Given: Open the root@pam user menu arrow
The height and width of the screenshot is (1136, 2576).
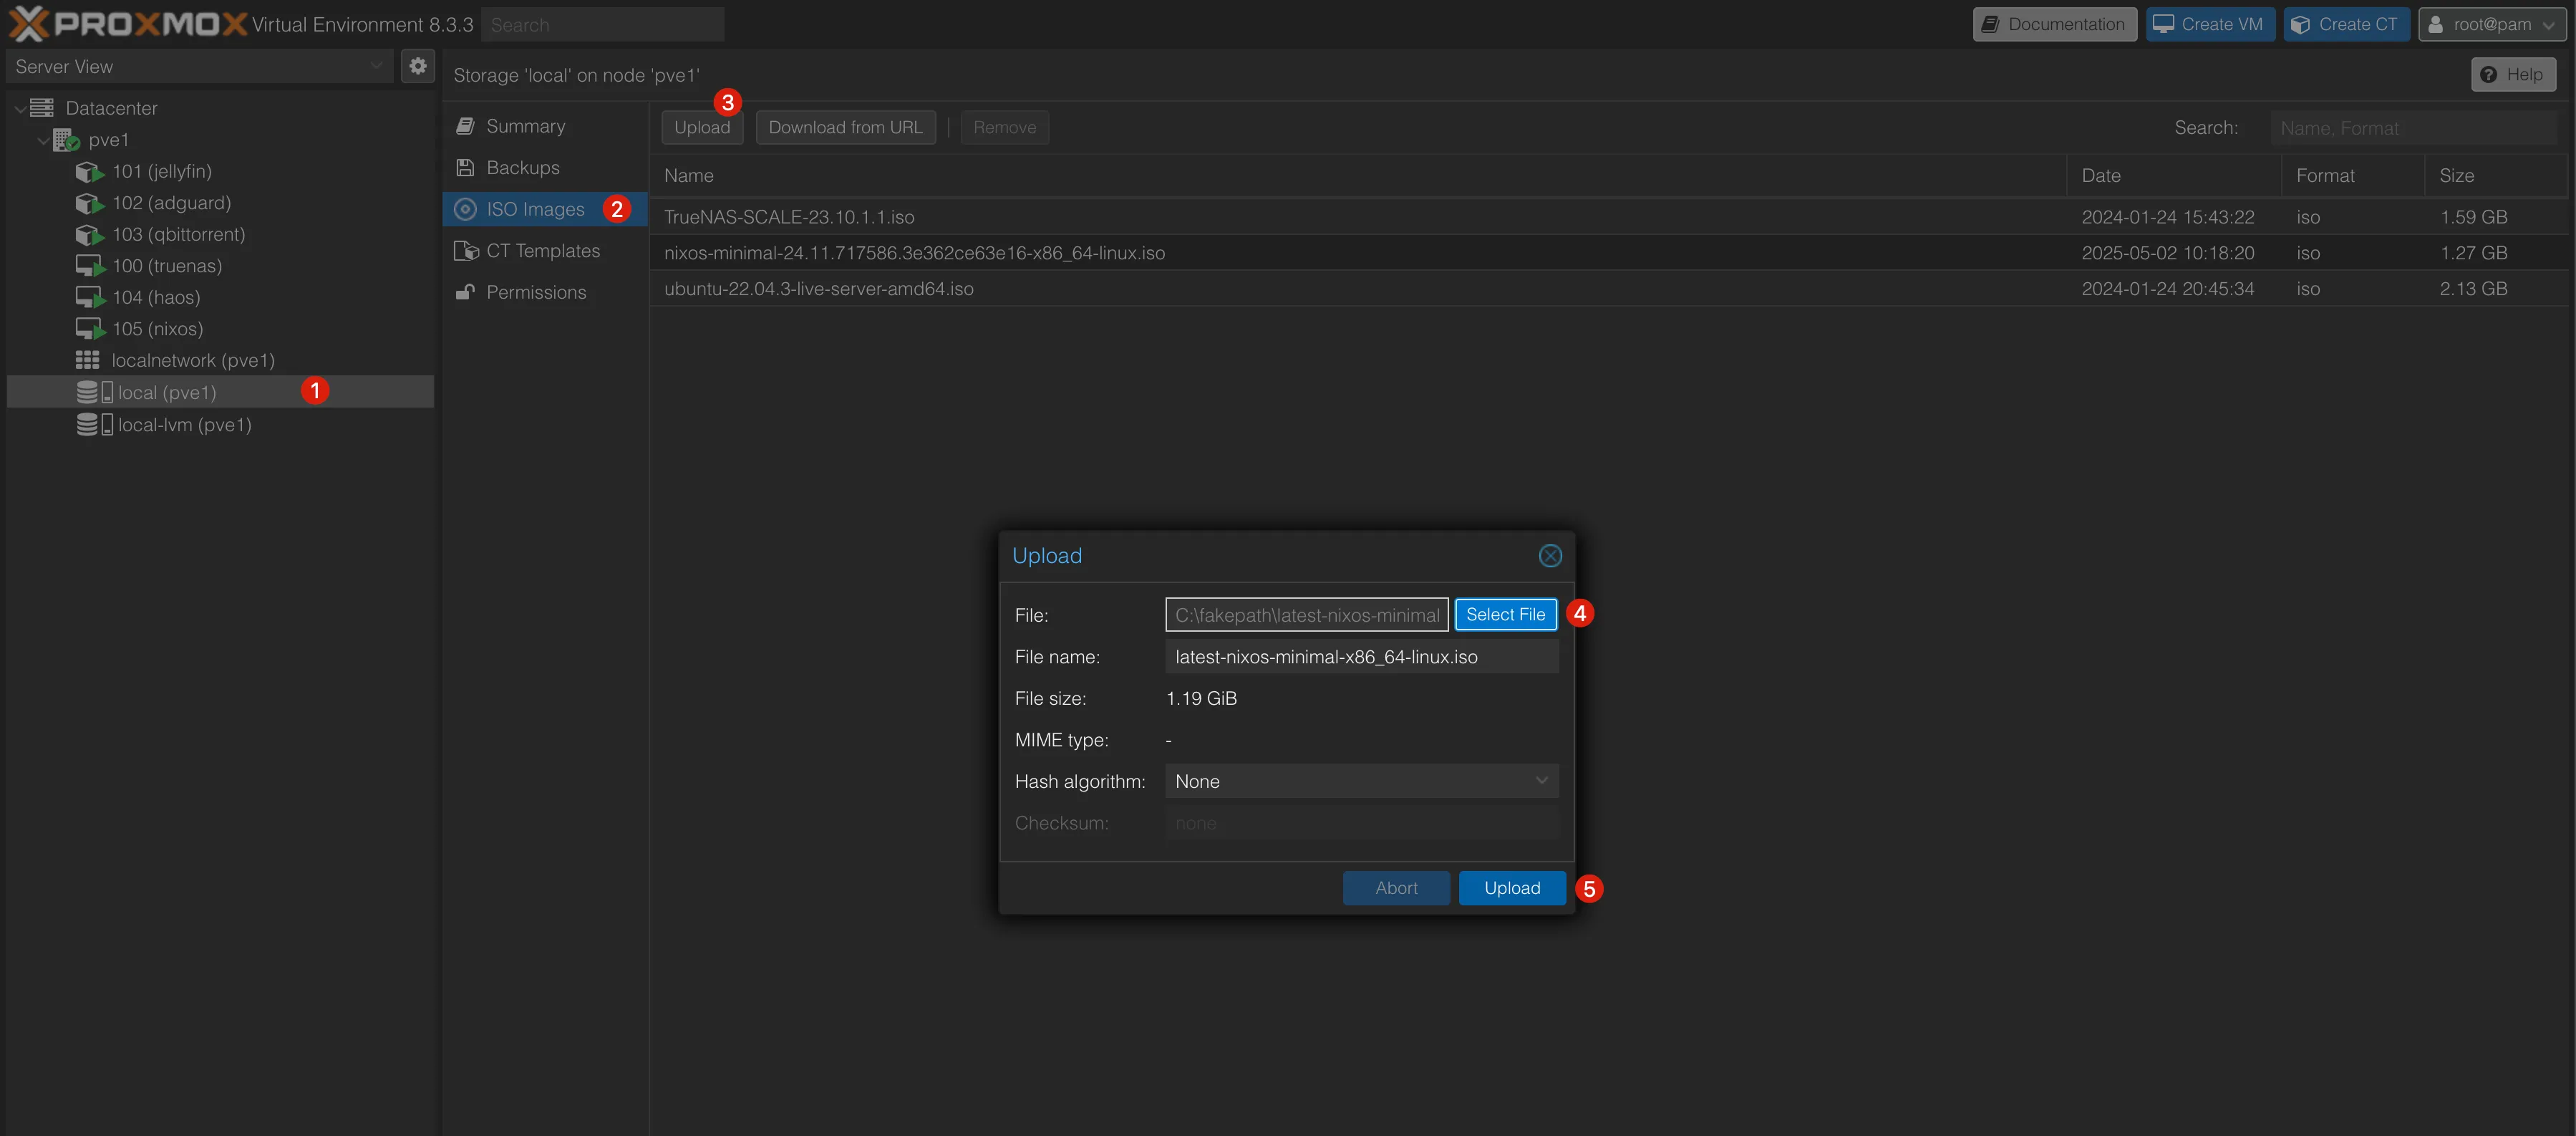Looking at the screenshot, I should tap(2548, 25).
